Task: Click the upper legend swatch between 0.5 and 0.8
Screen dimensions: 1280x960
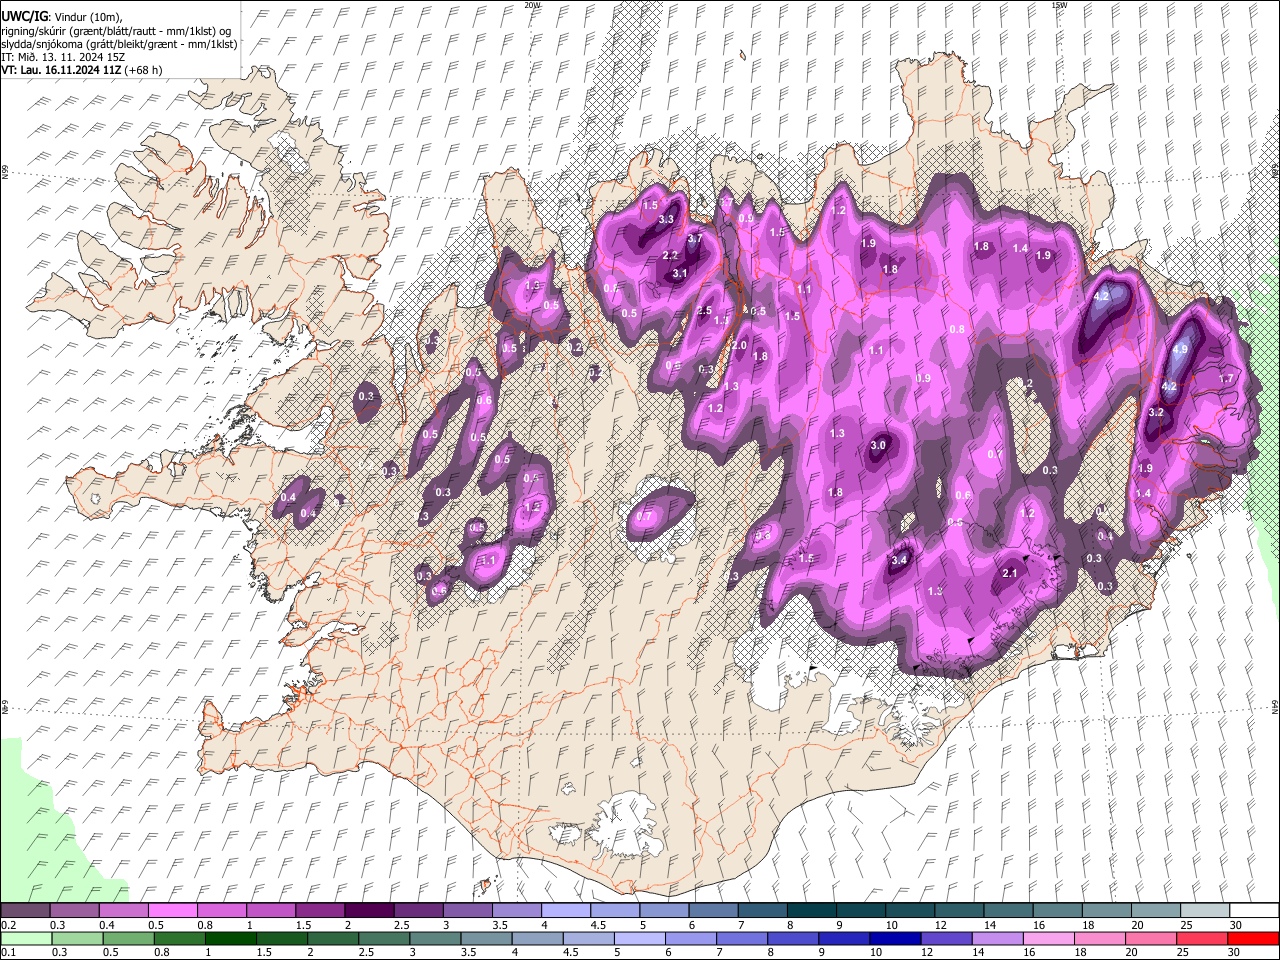Action: coord(172,910)
